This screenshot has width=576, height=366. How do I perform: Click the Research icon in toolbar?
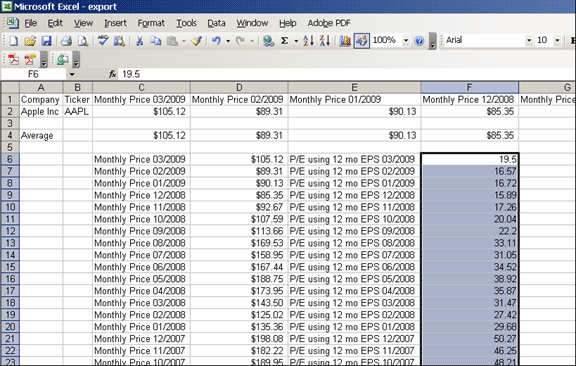click(119, 40)
